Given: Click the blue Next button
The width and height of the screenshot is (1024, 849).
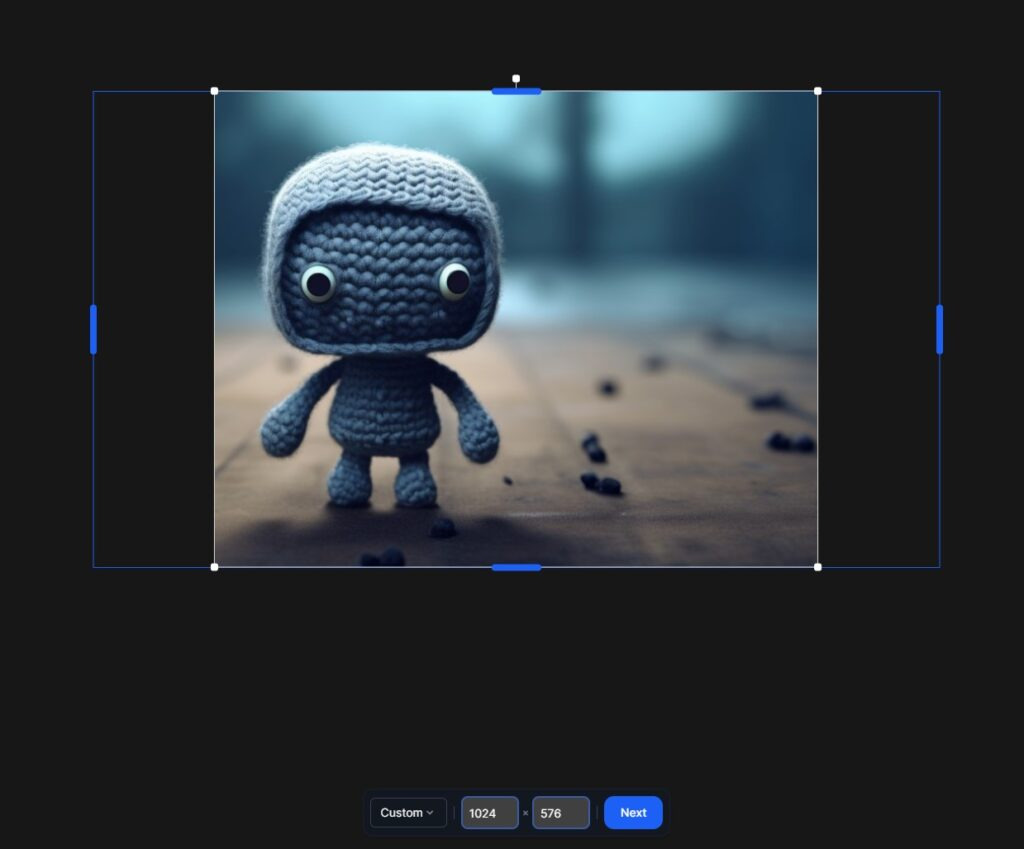Looking at the screenshot, I should pyautogui.click(x=633, y=812).
